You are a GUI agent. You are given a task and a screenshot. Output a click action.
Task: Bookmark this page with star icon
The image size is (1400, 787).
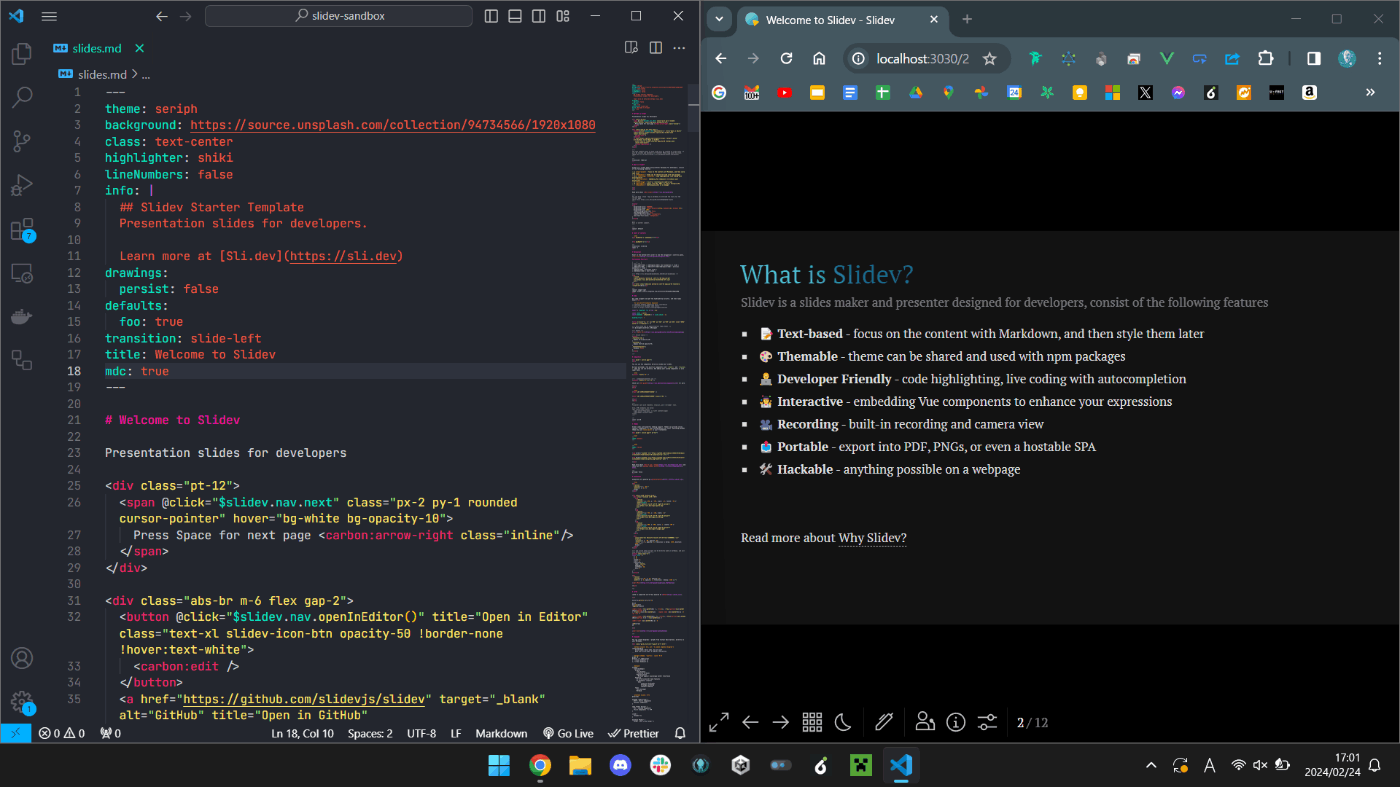click(x=990, y=59)
